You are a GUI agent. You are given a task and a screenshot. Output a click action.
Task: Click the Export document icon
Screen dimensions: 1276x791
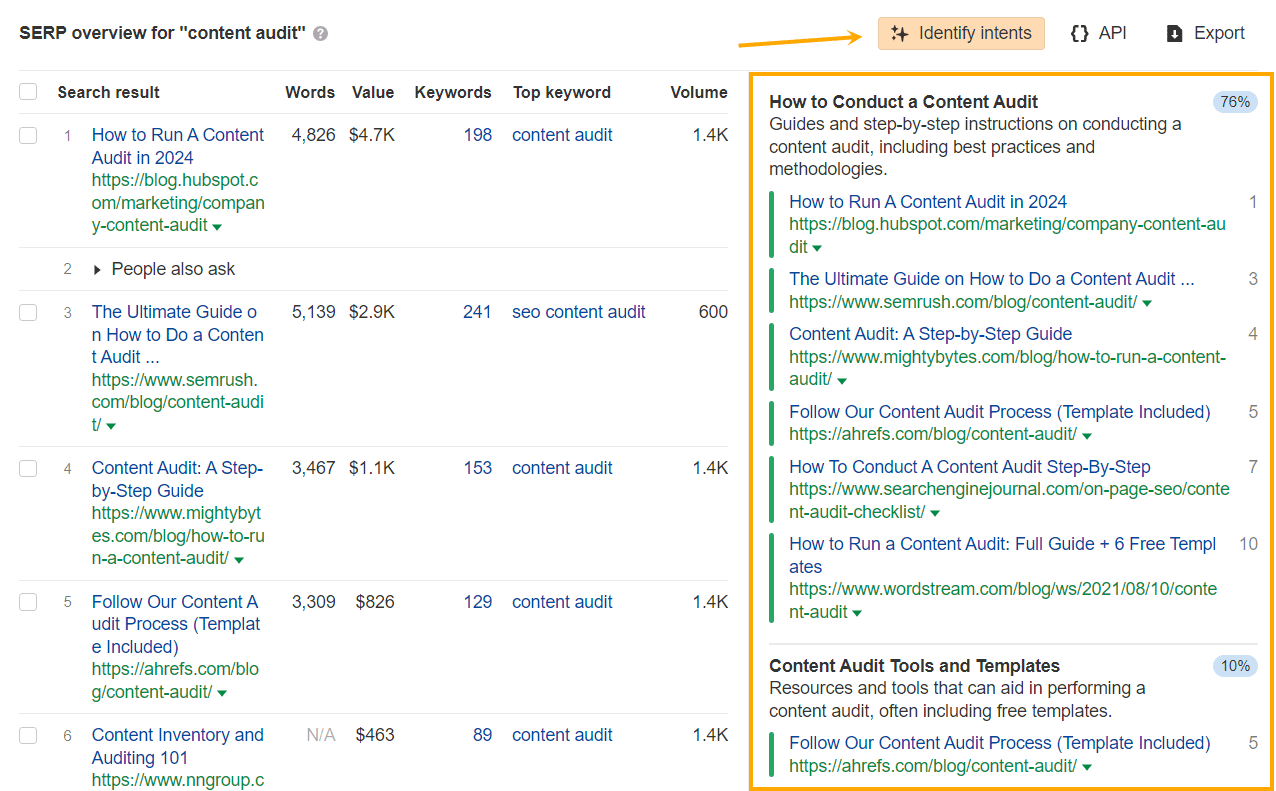pos(1173,32)
